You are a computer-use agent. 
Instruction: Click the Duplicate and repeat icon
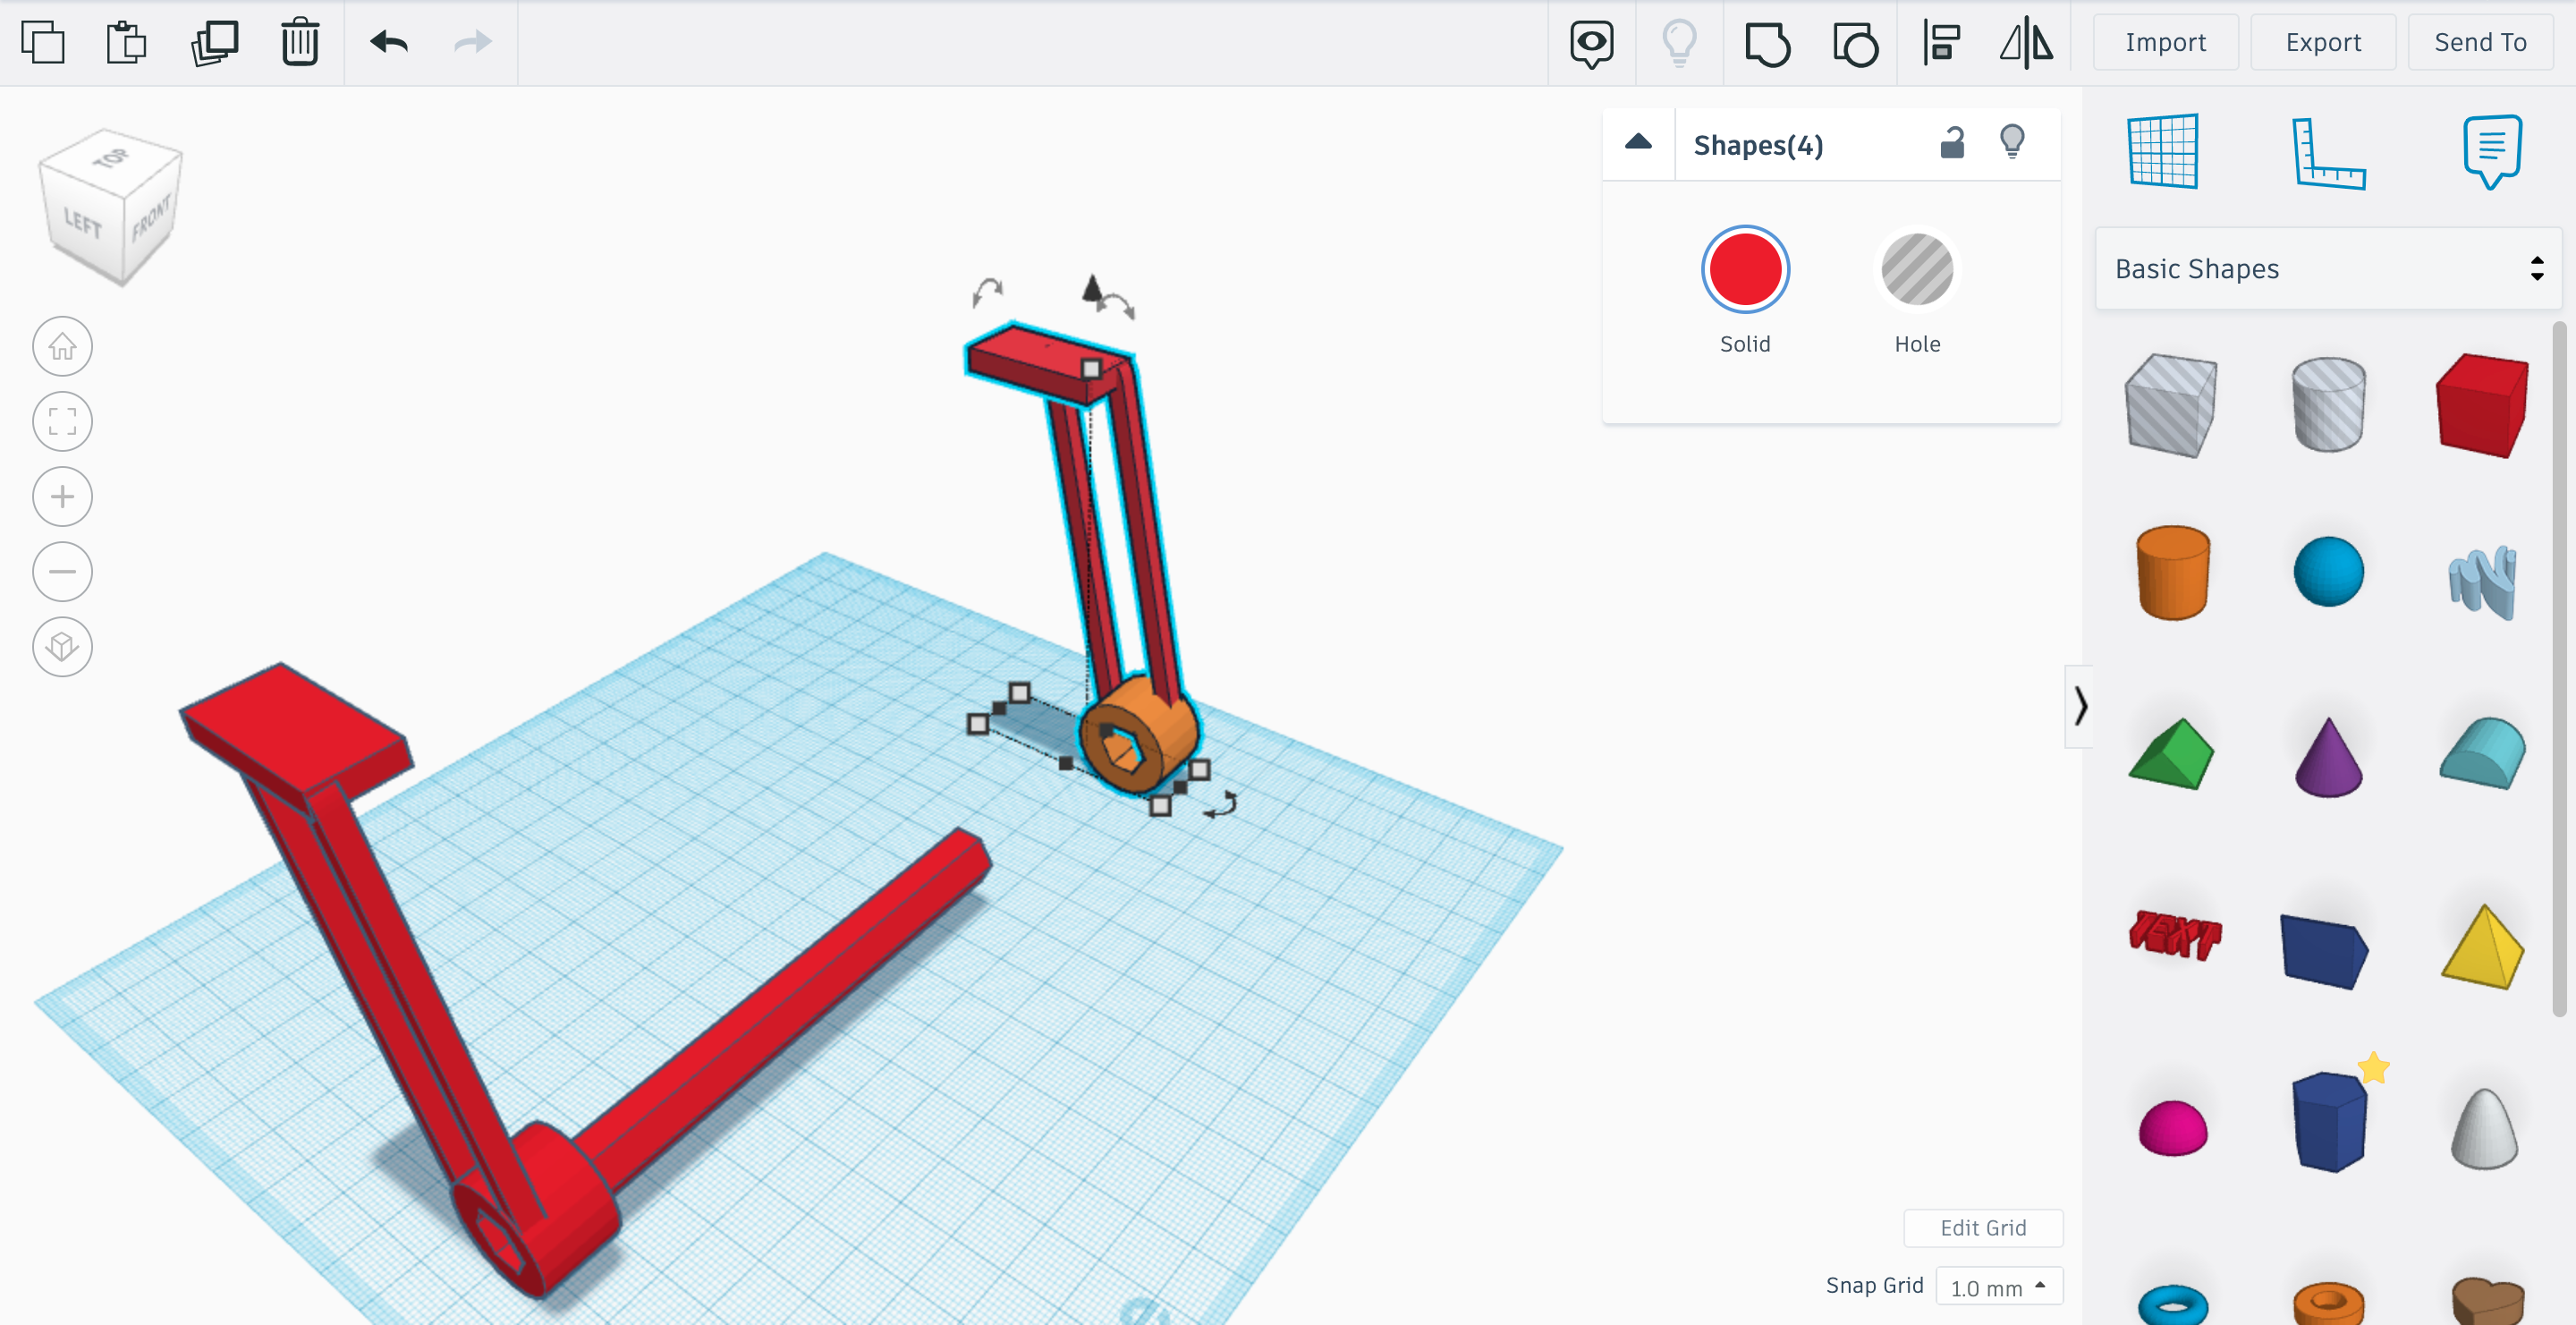214,43
